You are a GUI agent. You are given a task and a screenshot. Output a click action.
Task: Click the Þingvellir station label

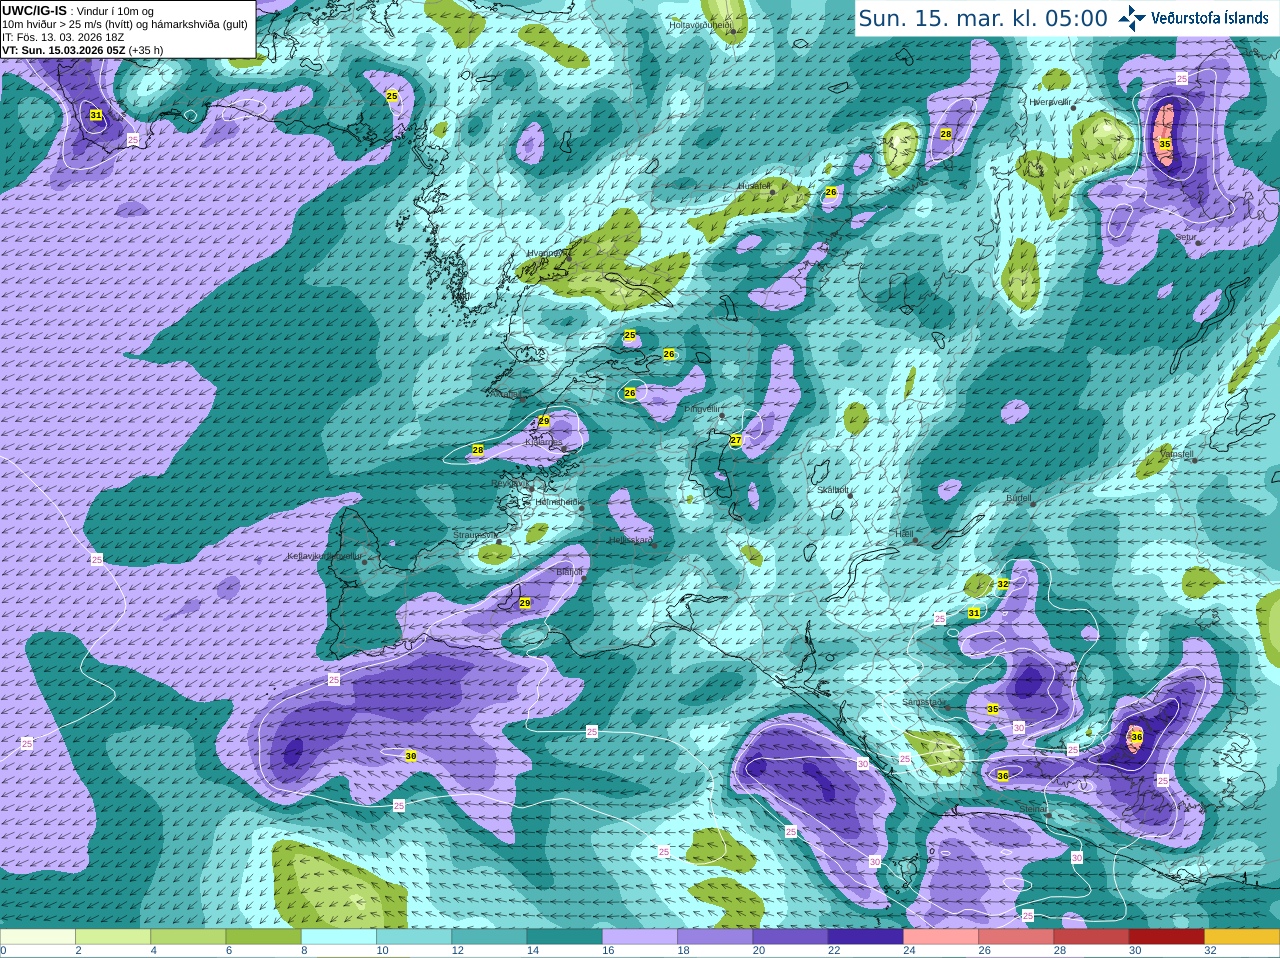point(702,409)
